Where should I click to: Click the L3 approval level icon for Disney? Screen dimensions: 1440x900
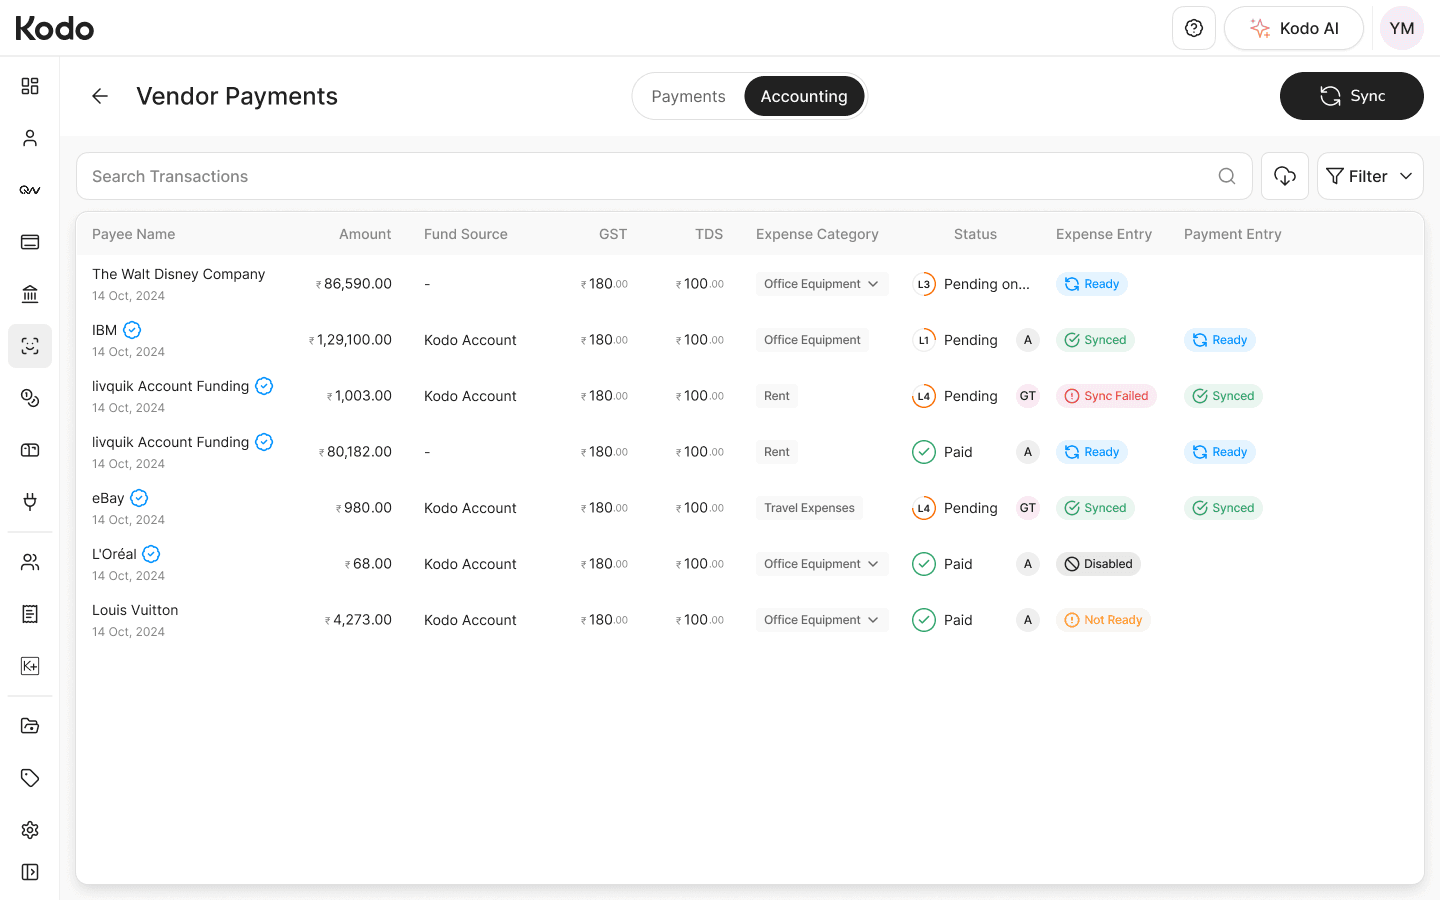click(x=924, y=284)
